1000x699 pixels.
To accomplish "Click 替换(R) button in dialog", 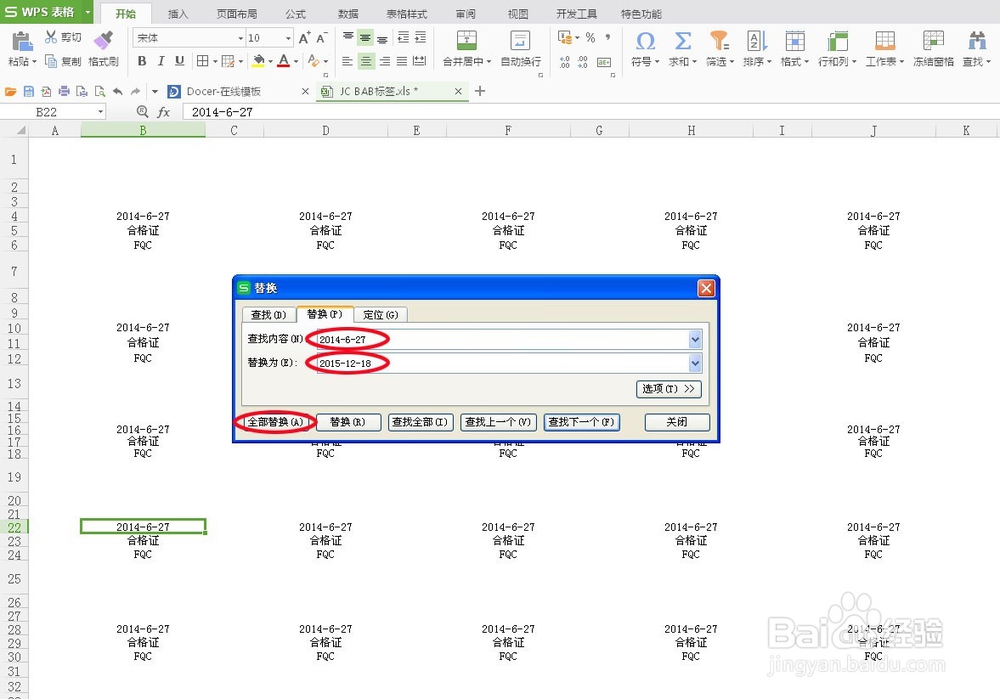I will click(348, 422).
